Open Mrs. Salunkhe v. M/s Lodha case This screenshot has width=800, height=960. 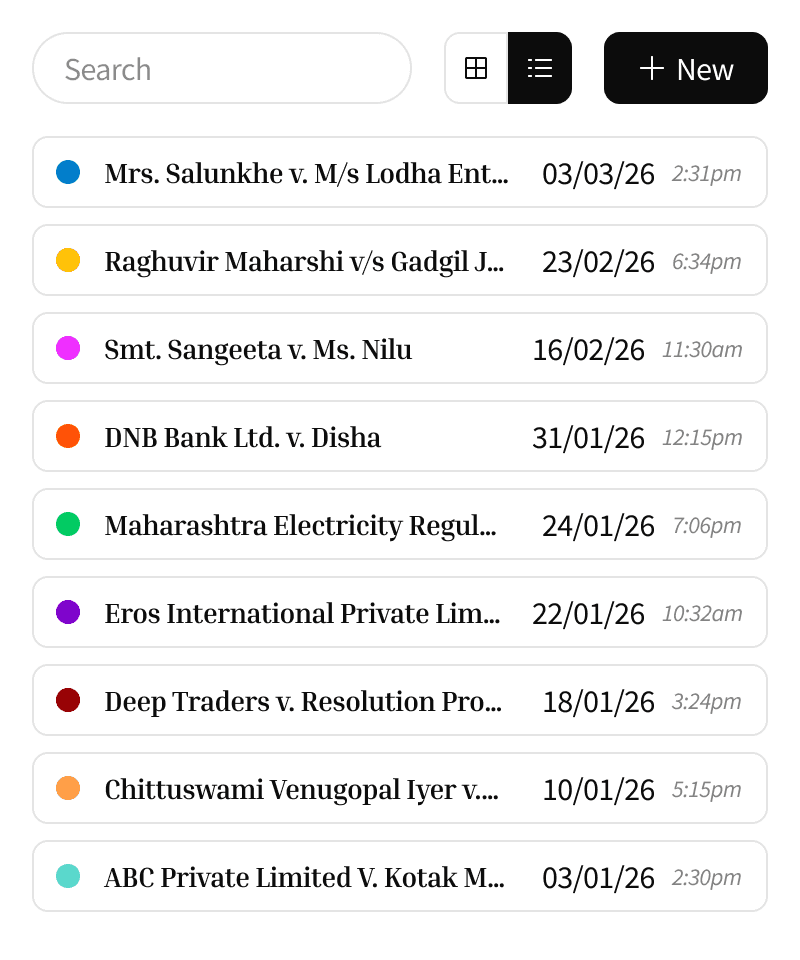306,173
